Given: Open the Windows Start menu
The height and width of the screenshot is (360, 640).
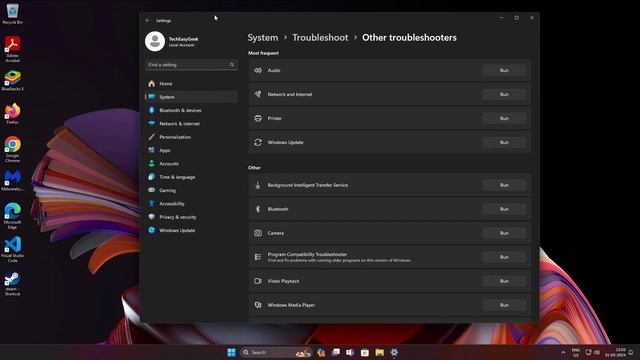Looking at the screenshot, I should coord(231,352).
